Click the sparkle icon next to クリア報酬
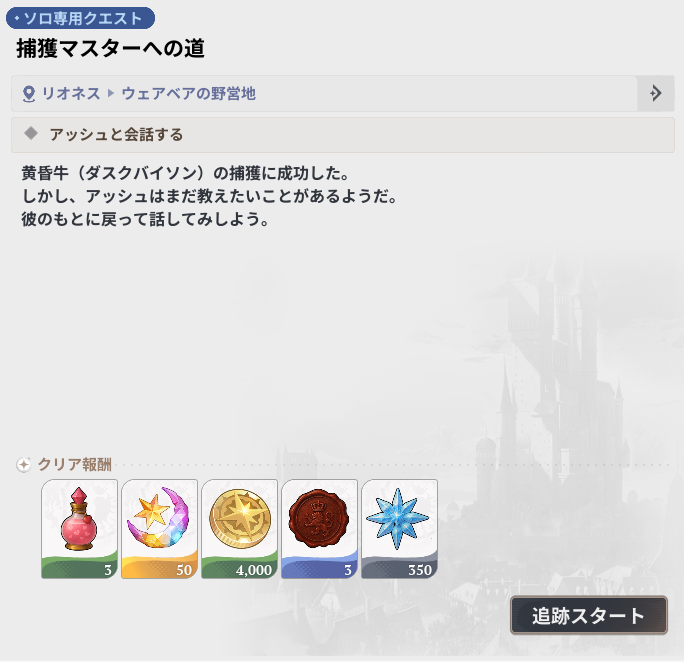Viewport: 684px width, 662px height. [24, 464]
